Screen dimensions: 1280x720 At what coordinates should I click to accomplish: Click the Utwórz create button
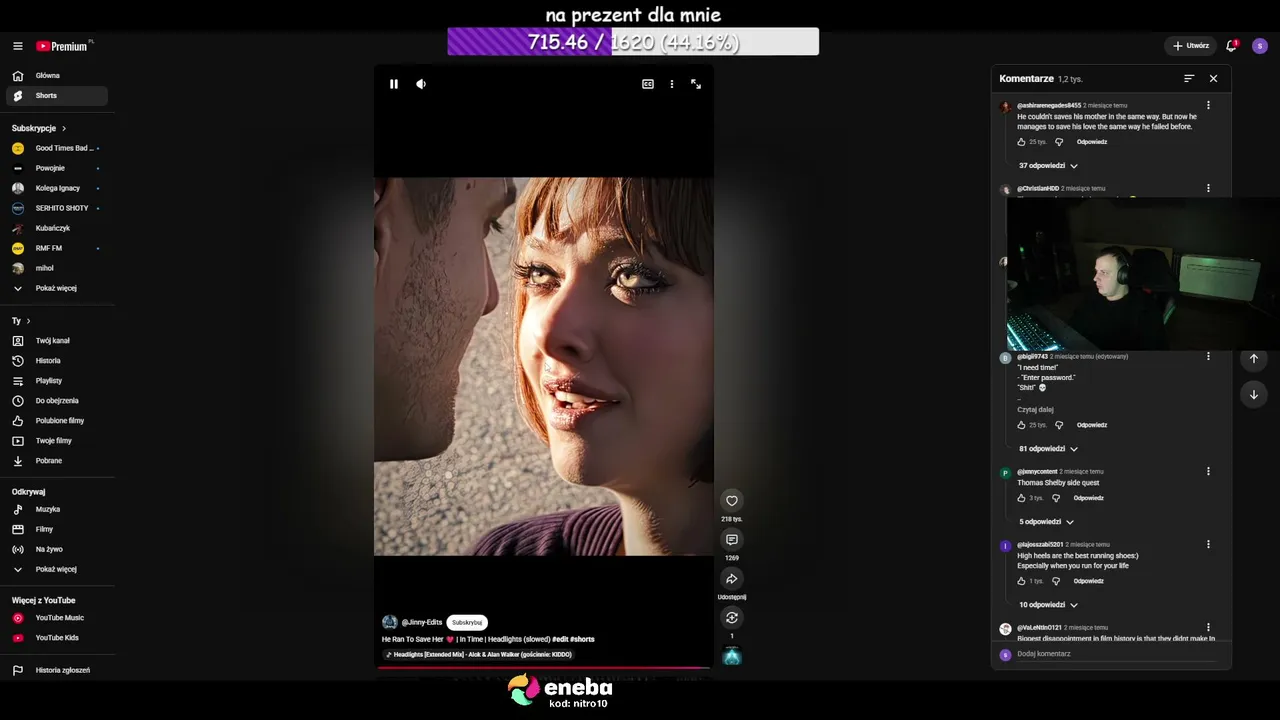click(x=1191, y=46)
